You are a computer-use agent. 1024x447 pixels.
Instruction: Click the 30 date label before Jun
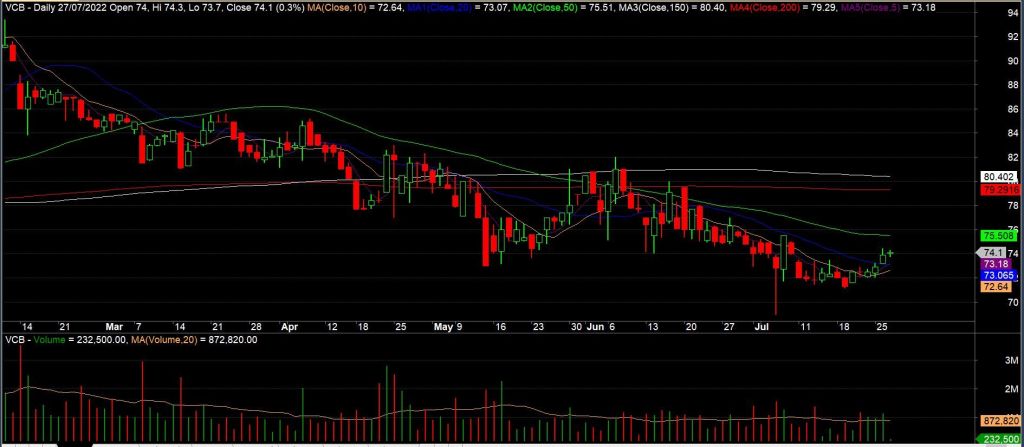(575, 326)
